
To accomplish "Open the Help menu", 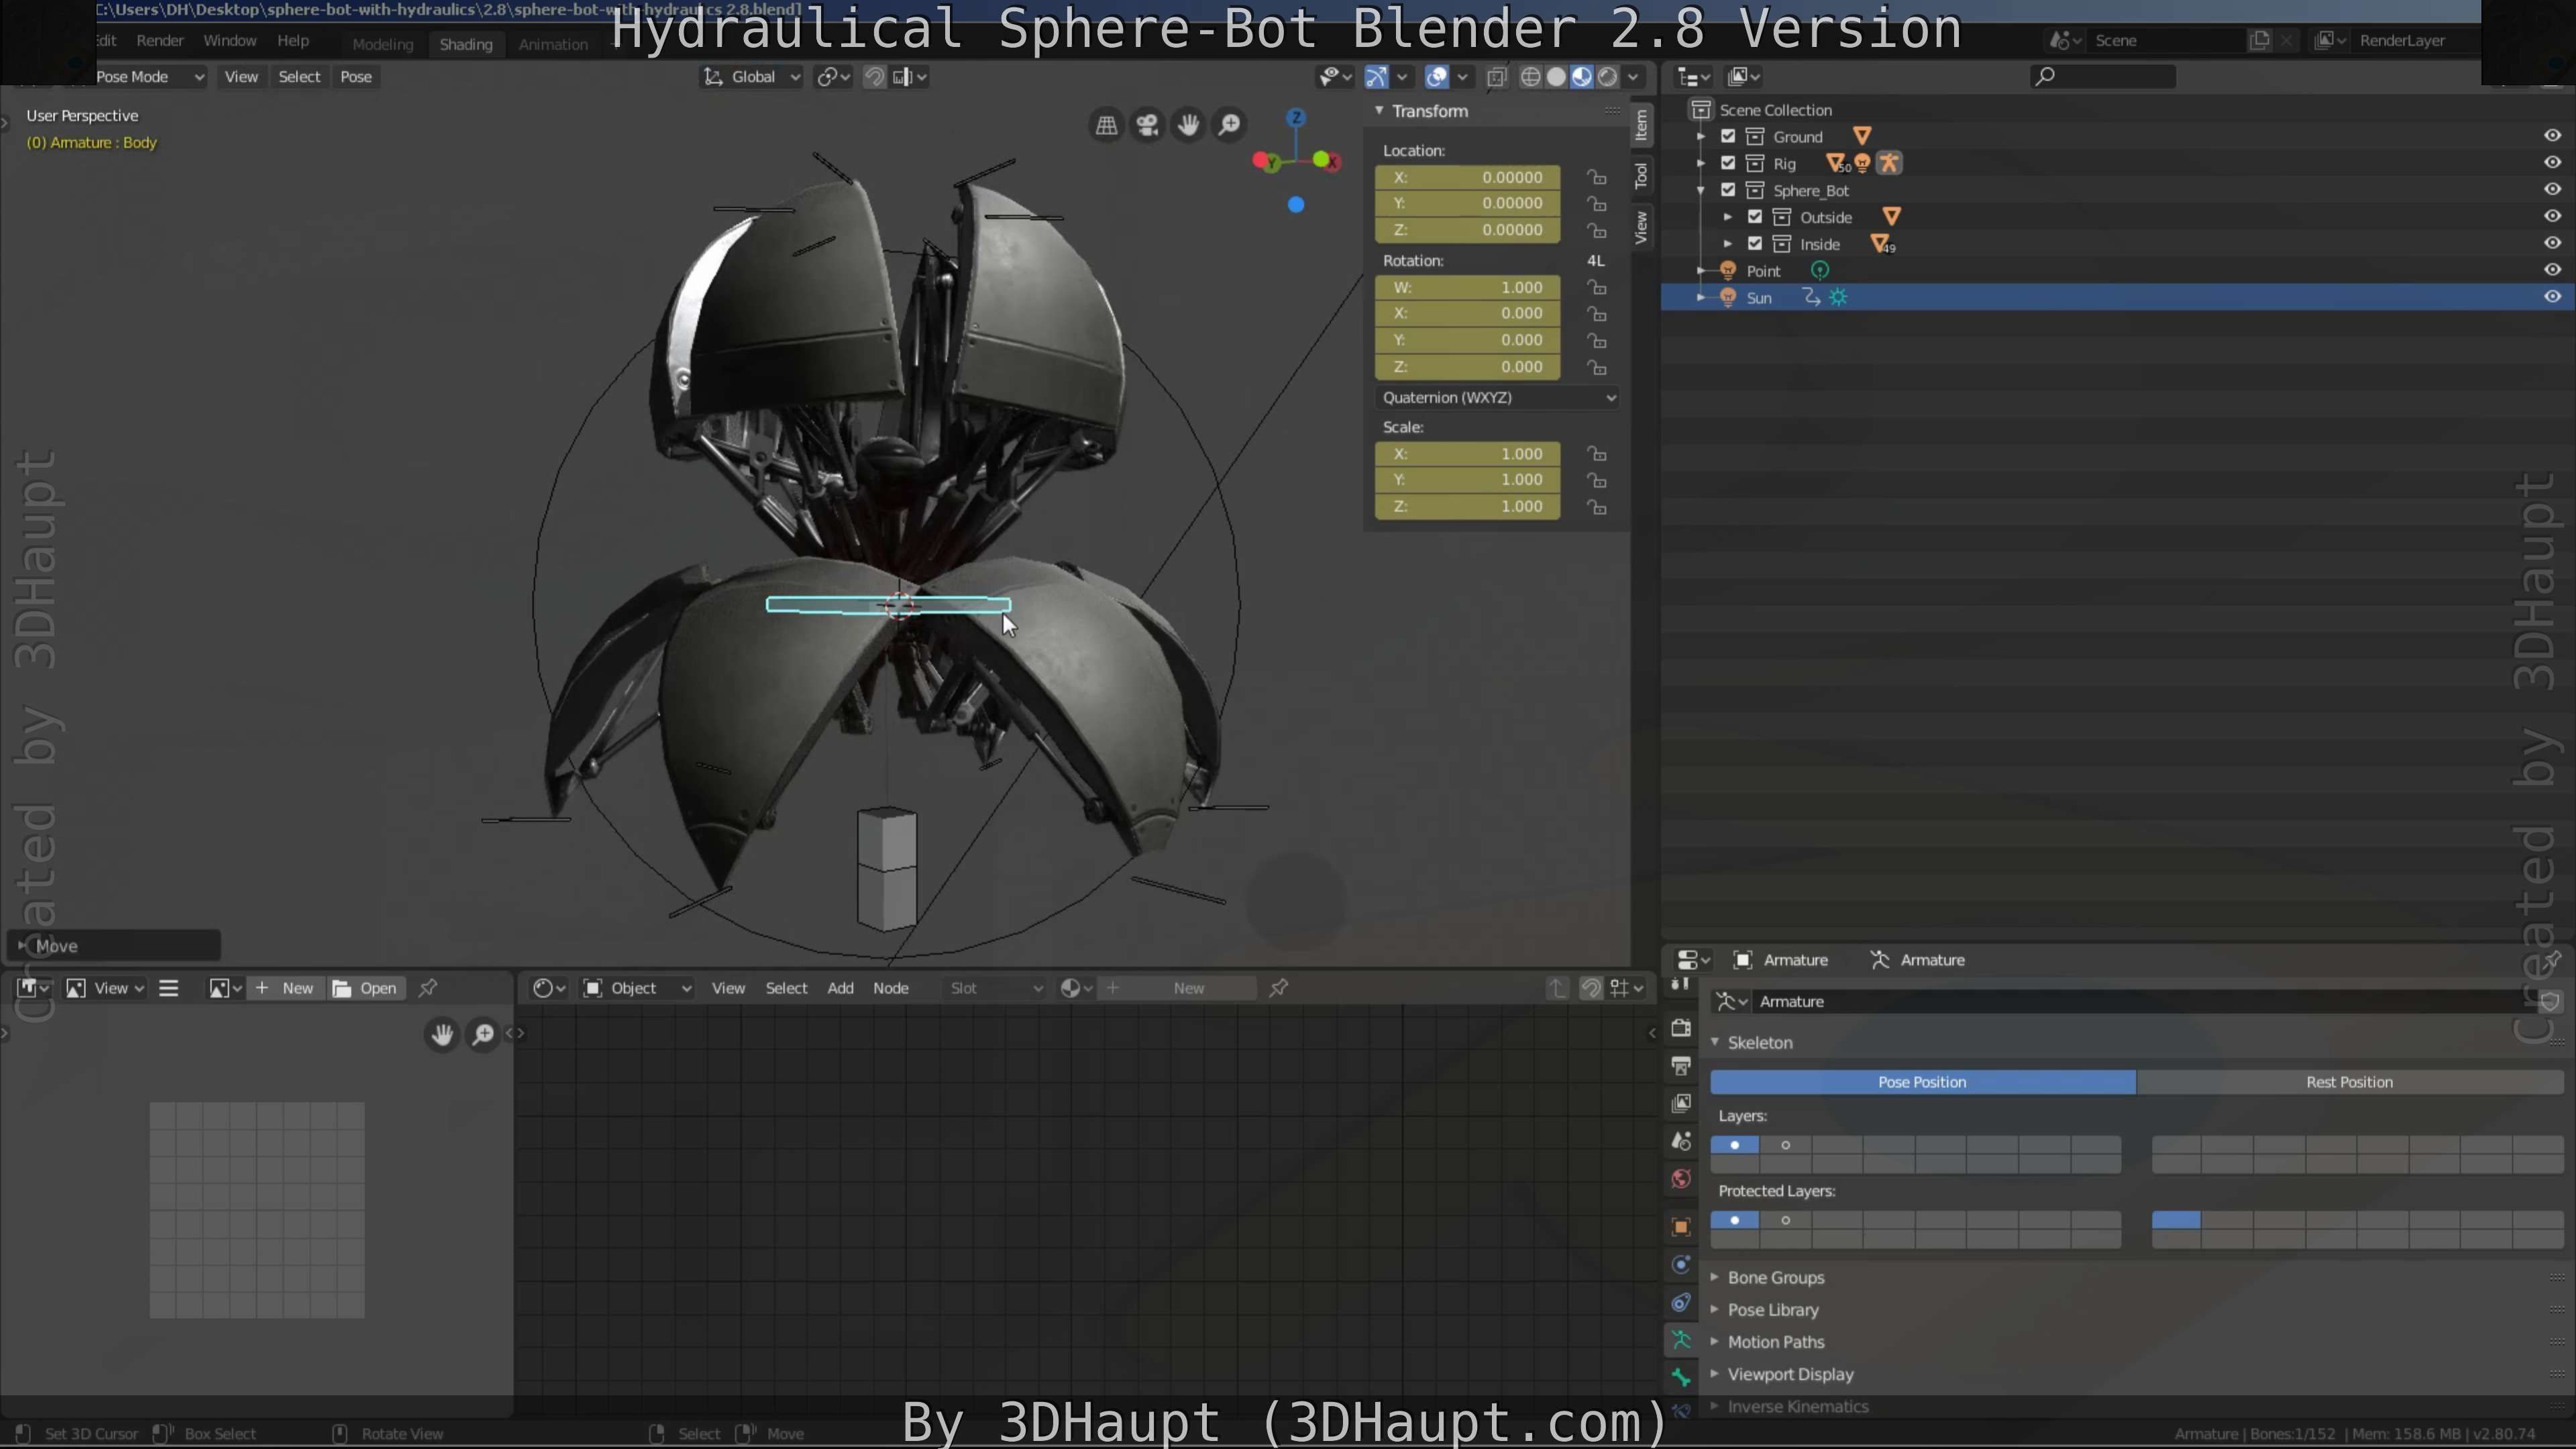I will 293,41.
